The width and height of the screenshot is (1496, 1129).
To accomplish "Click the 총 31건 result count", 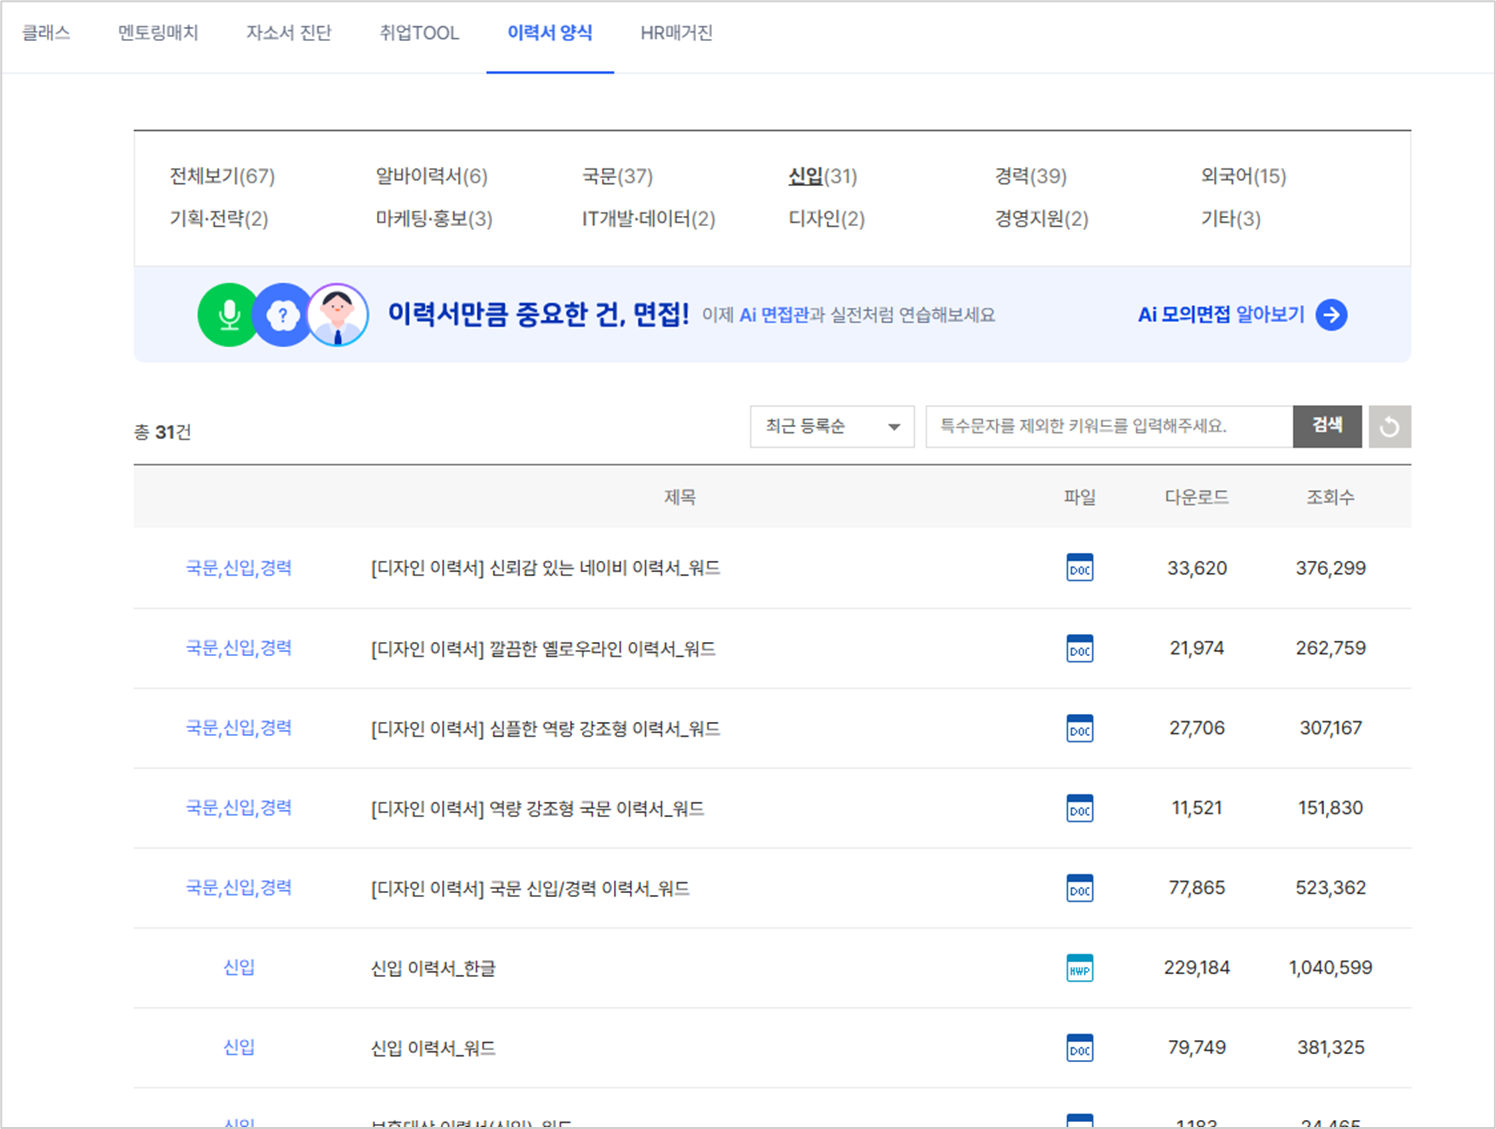I will pos(163,432).
